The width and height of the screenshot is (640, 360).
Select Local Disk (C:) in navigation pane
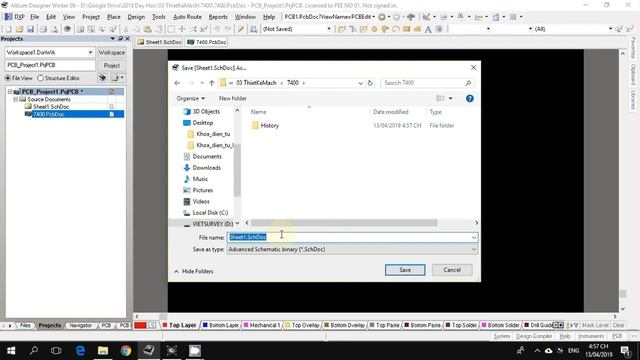click(210, 213)
